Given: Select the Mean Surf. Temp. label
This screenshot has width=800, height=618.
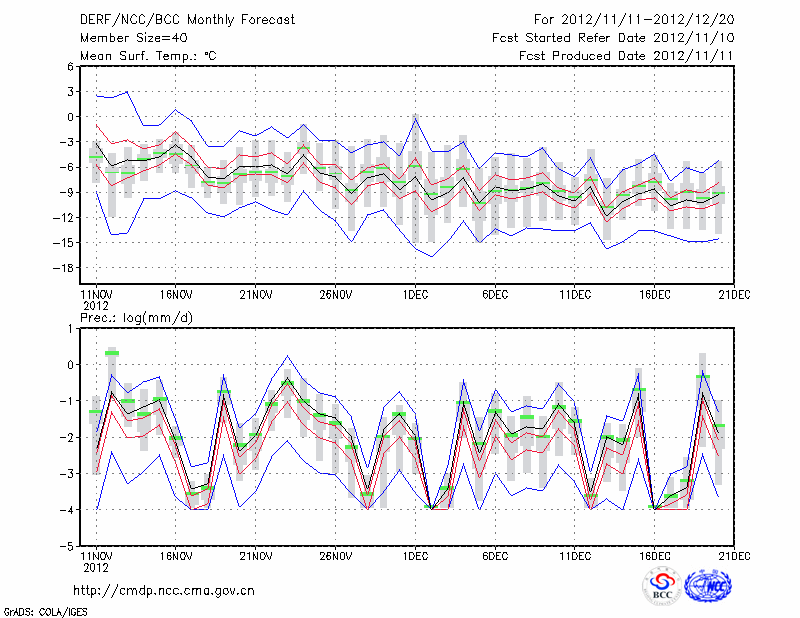Looking at the screenshot, I should (x=148, y=56).
